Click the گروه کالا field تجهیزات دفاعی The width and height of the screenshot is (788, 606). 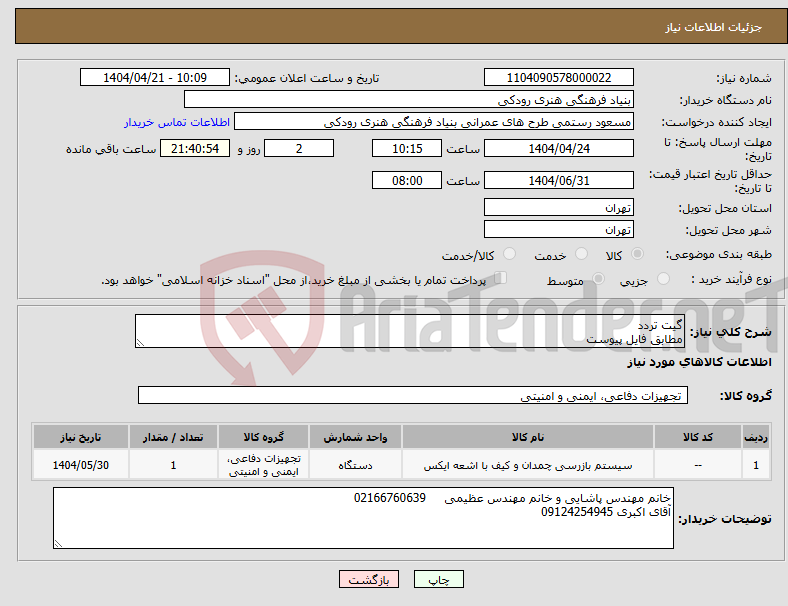pyautogui.click(x=413, y=395)
